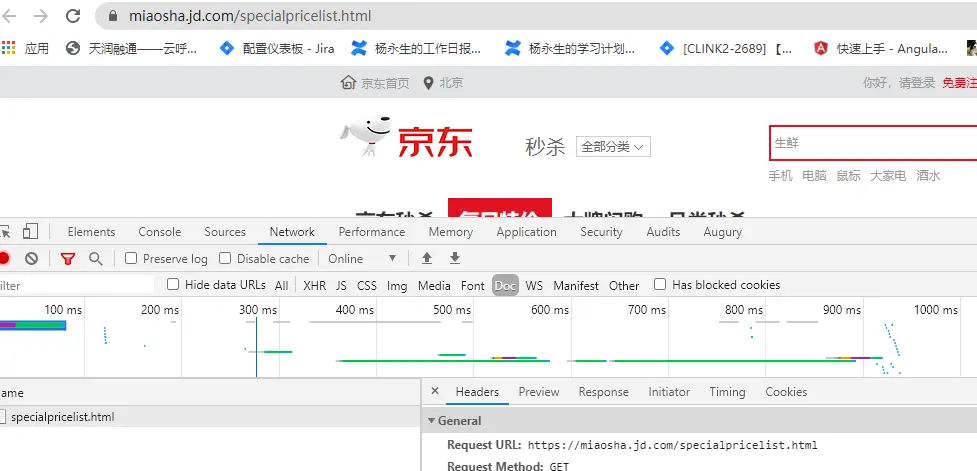The image size is (977, 471).
Task: Click the network Filter text field
Action: click(76, 285)
